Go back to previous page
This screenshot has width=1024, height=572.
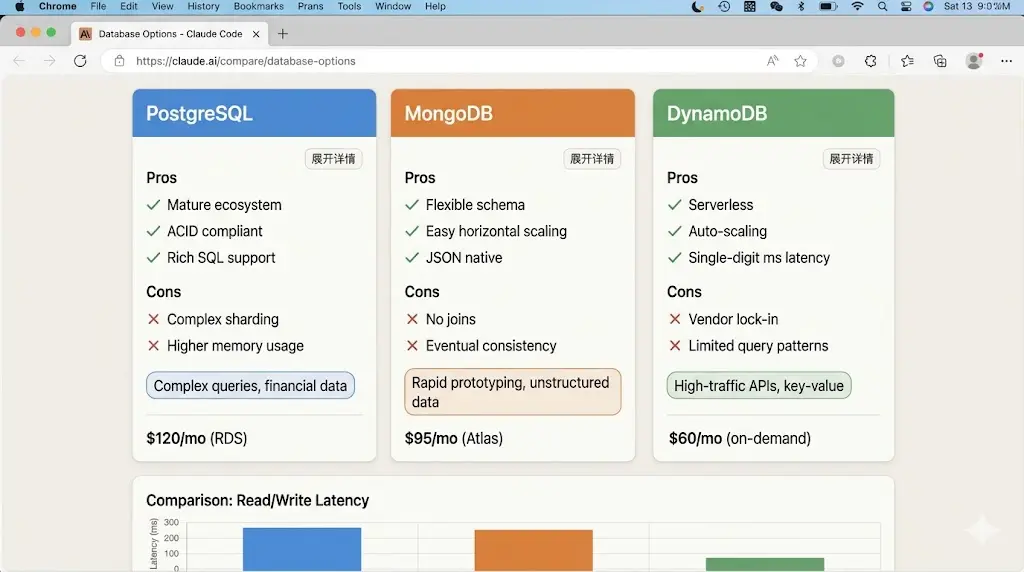[20, 61]
